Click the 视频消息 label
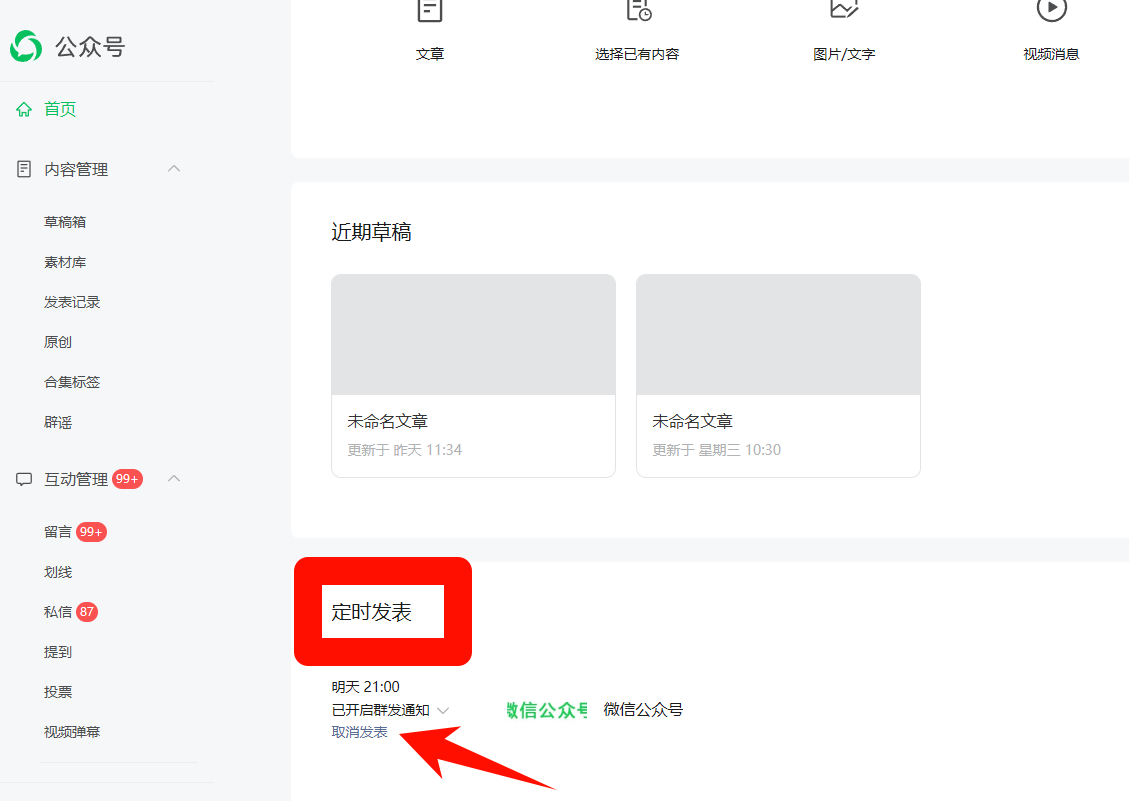The image size is (1129, 801). coord(1051,54)
